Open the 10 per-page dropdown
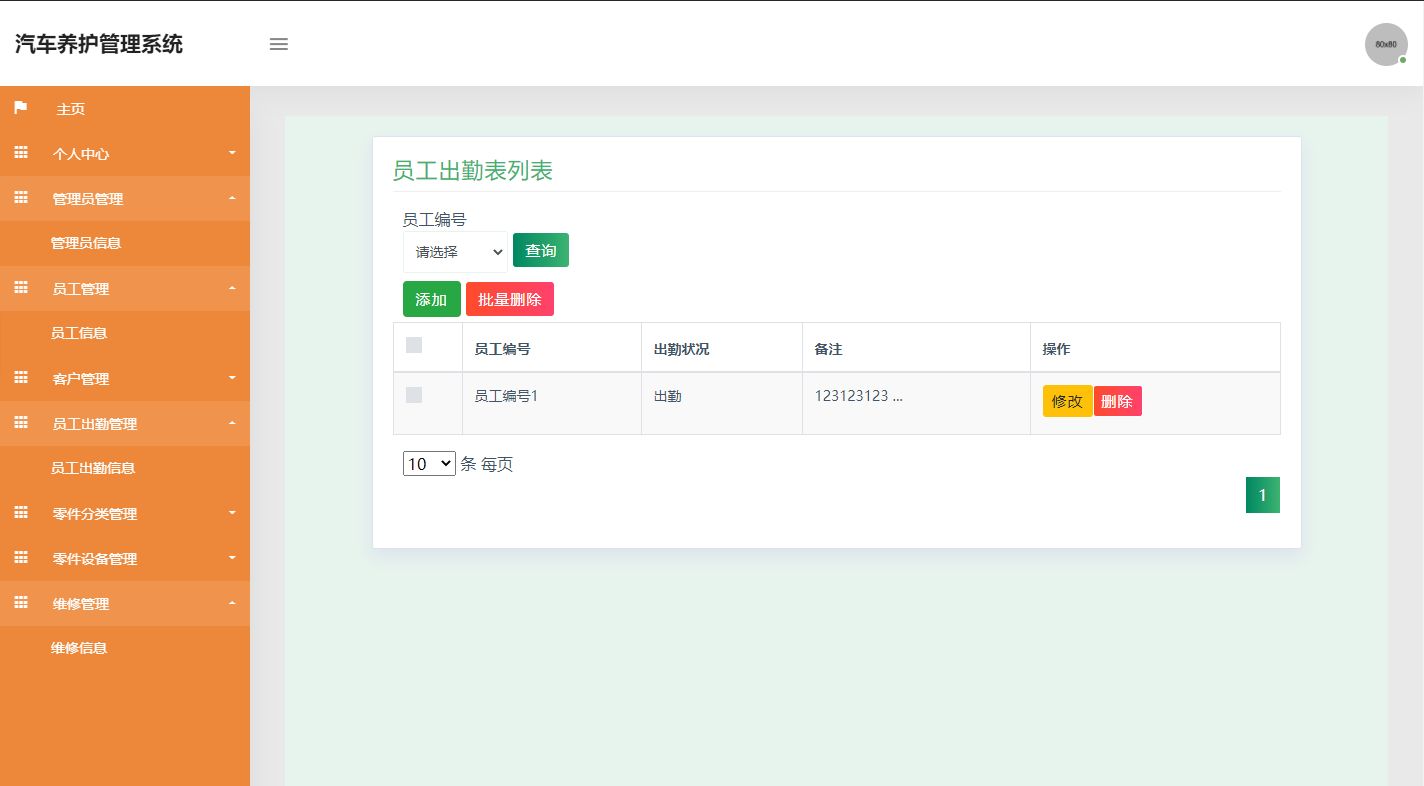1424x786 pixels. pos(429,464)
